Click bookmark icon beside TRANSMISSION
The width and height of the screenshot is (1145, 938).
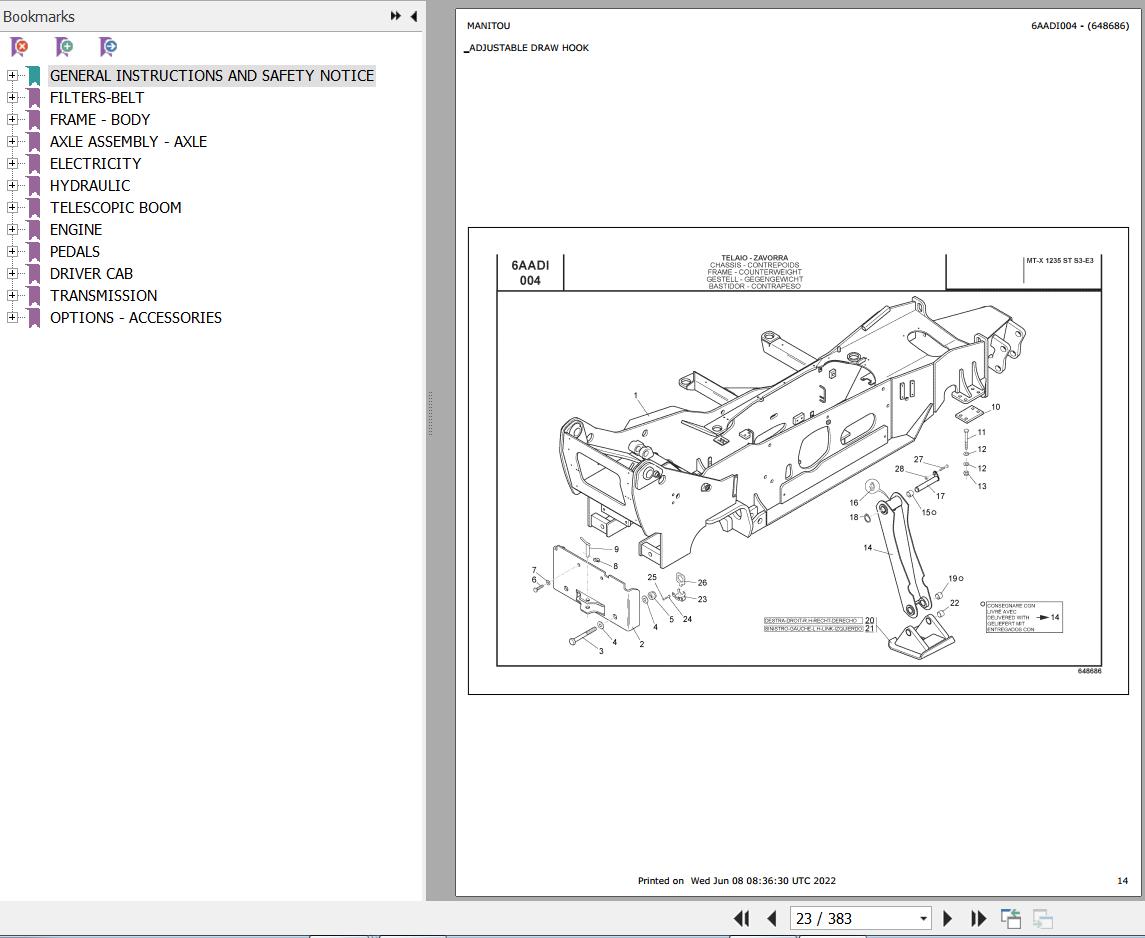click(x=34, y=296)
